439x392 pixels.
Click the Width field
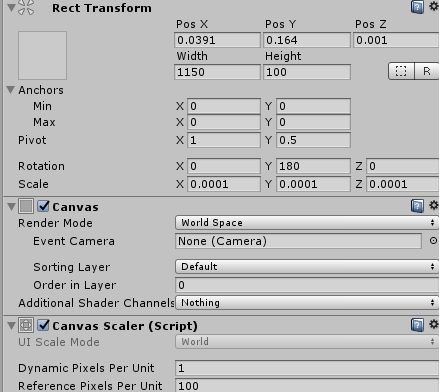click(x=217, y=72)
